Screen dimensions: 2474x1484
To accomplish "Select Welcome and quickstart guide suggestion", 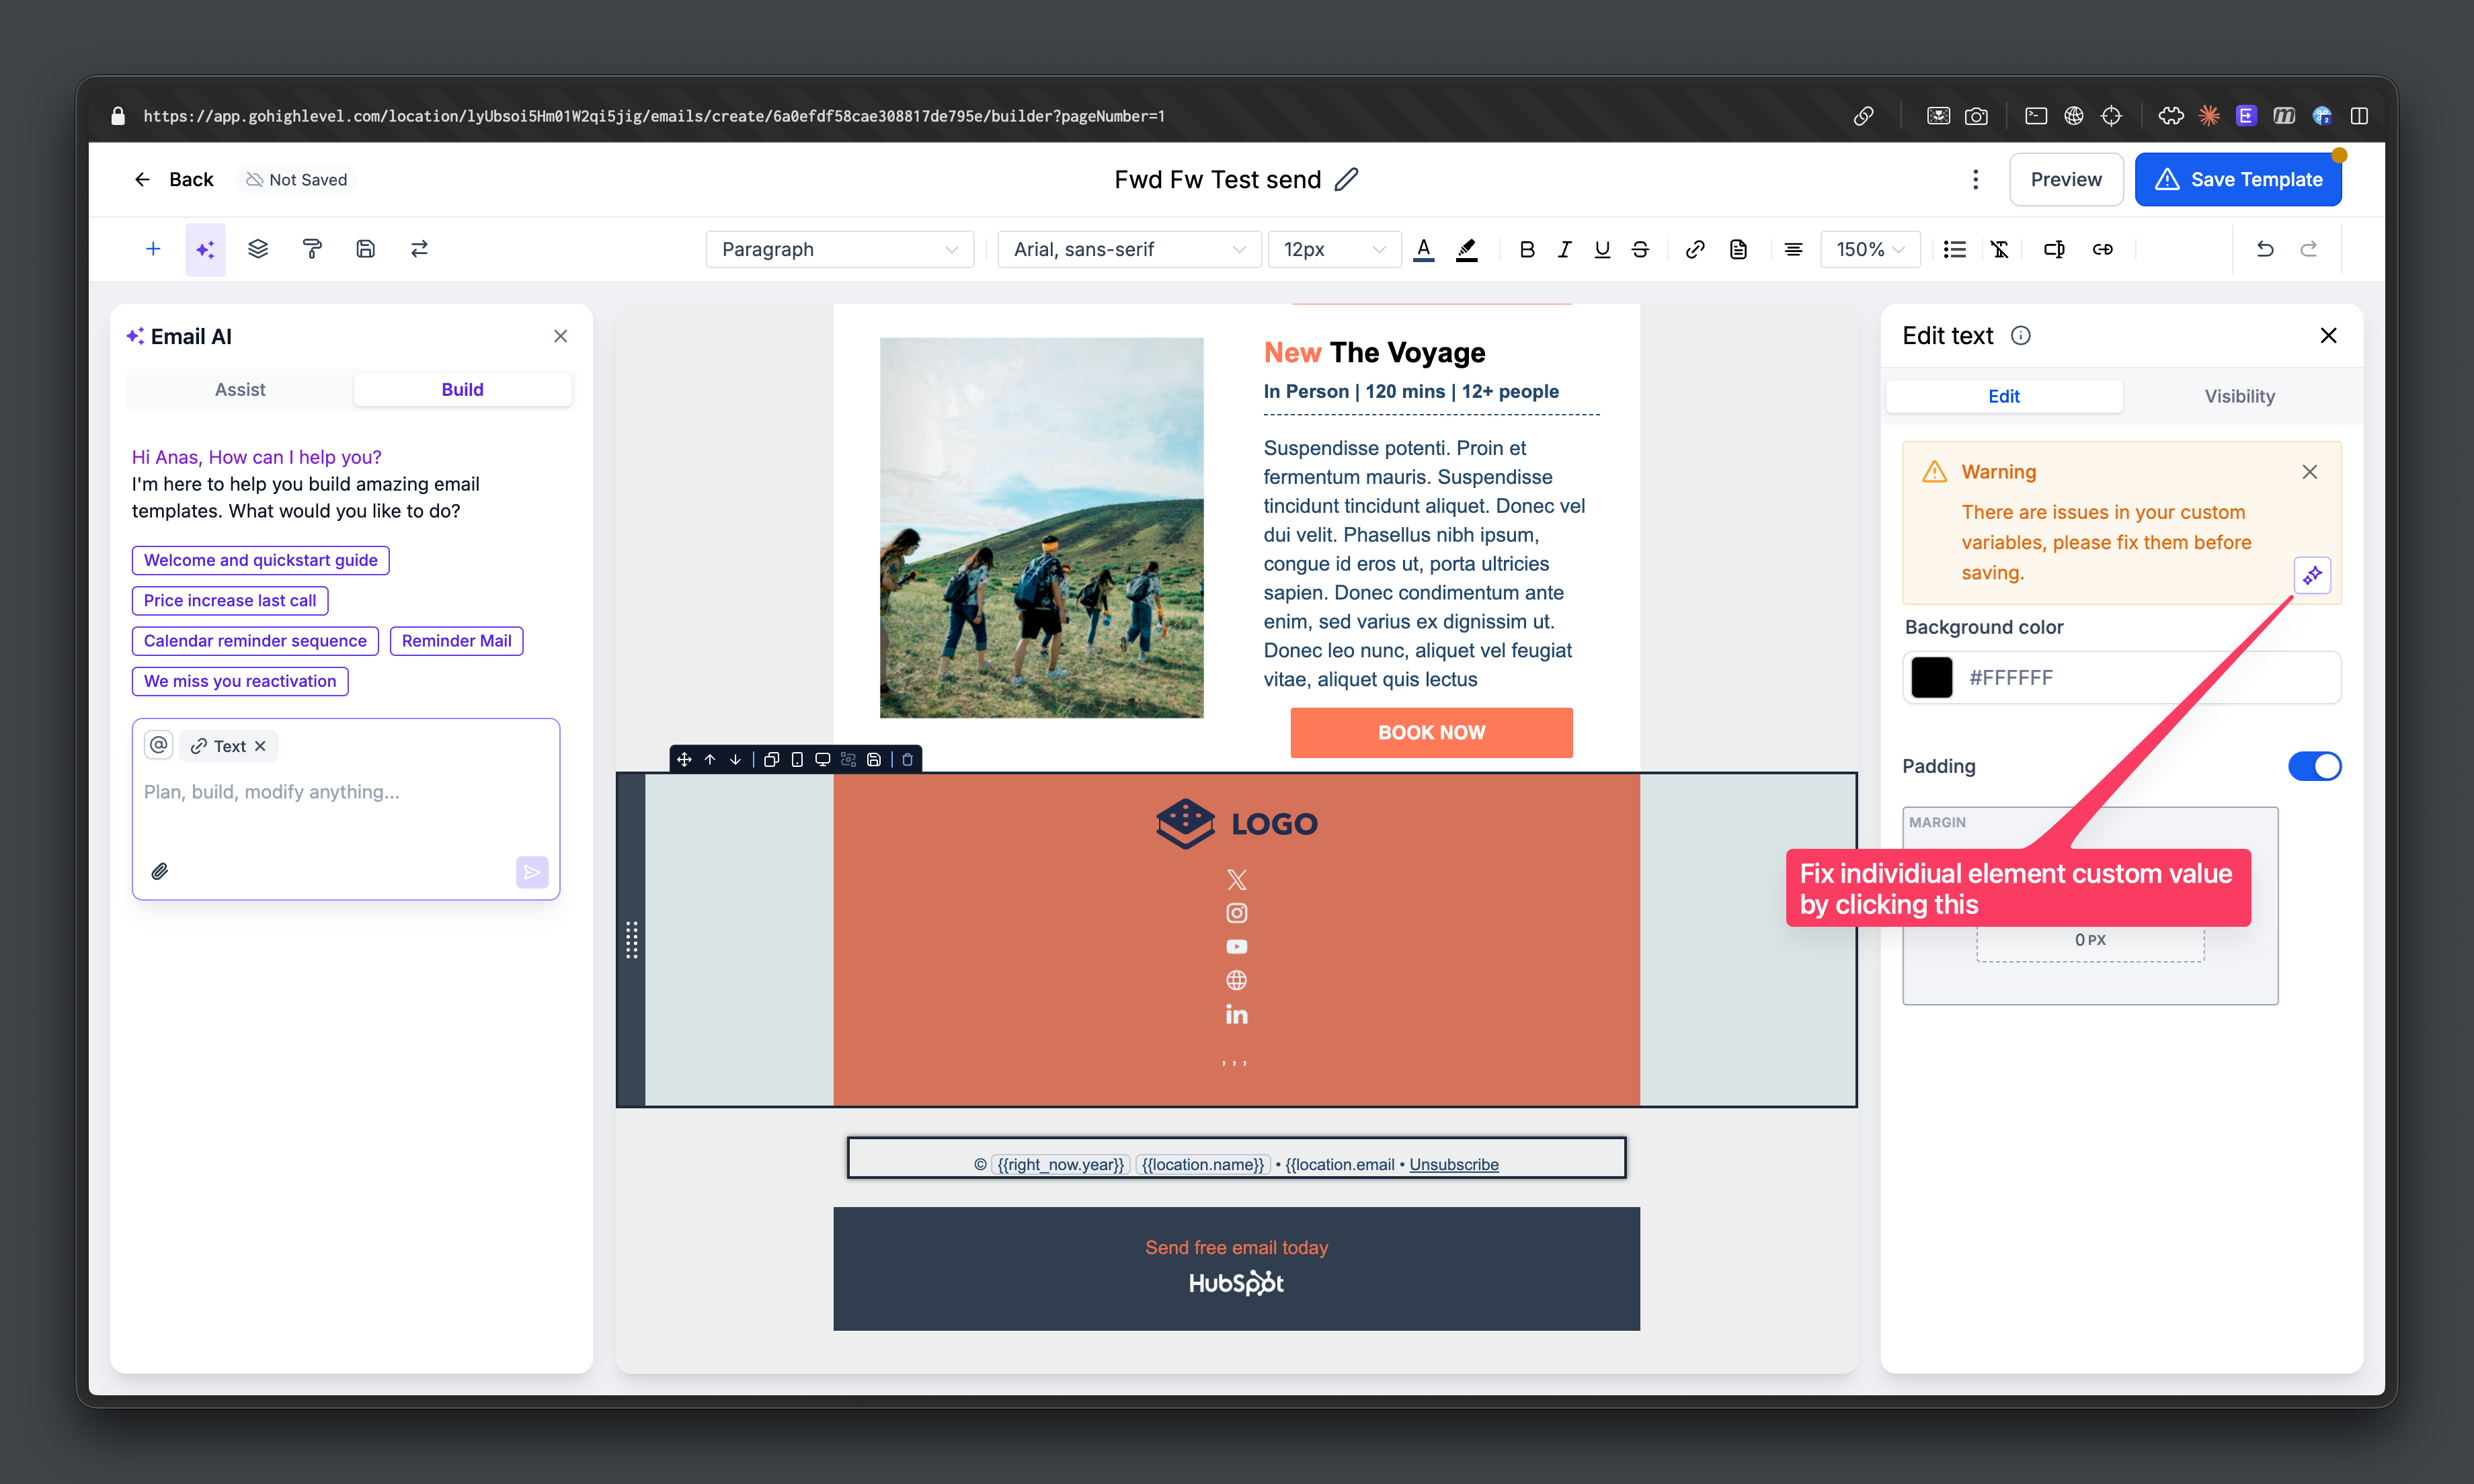I will point(260,560).
